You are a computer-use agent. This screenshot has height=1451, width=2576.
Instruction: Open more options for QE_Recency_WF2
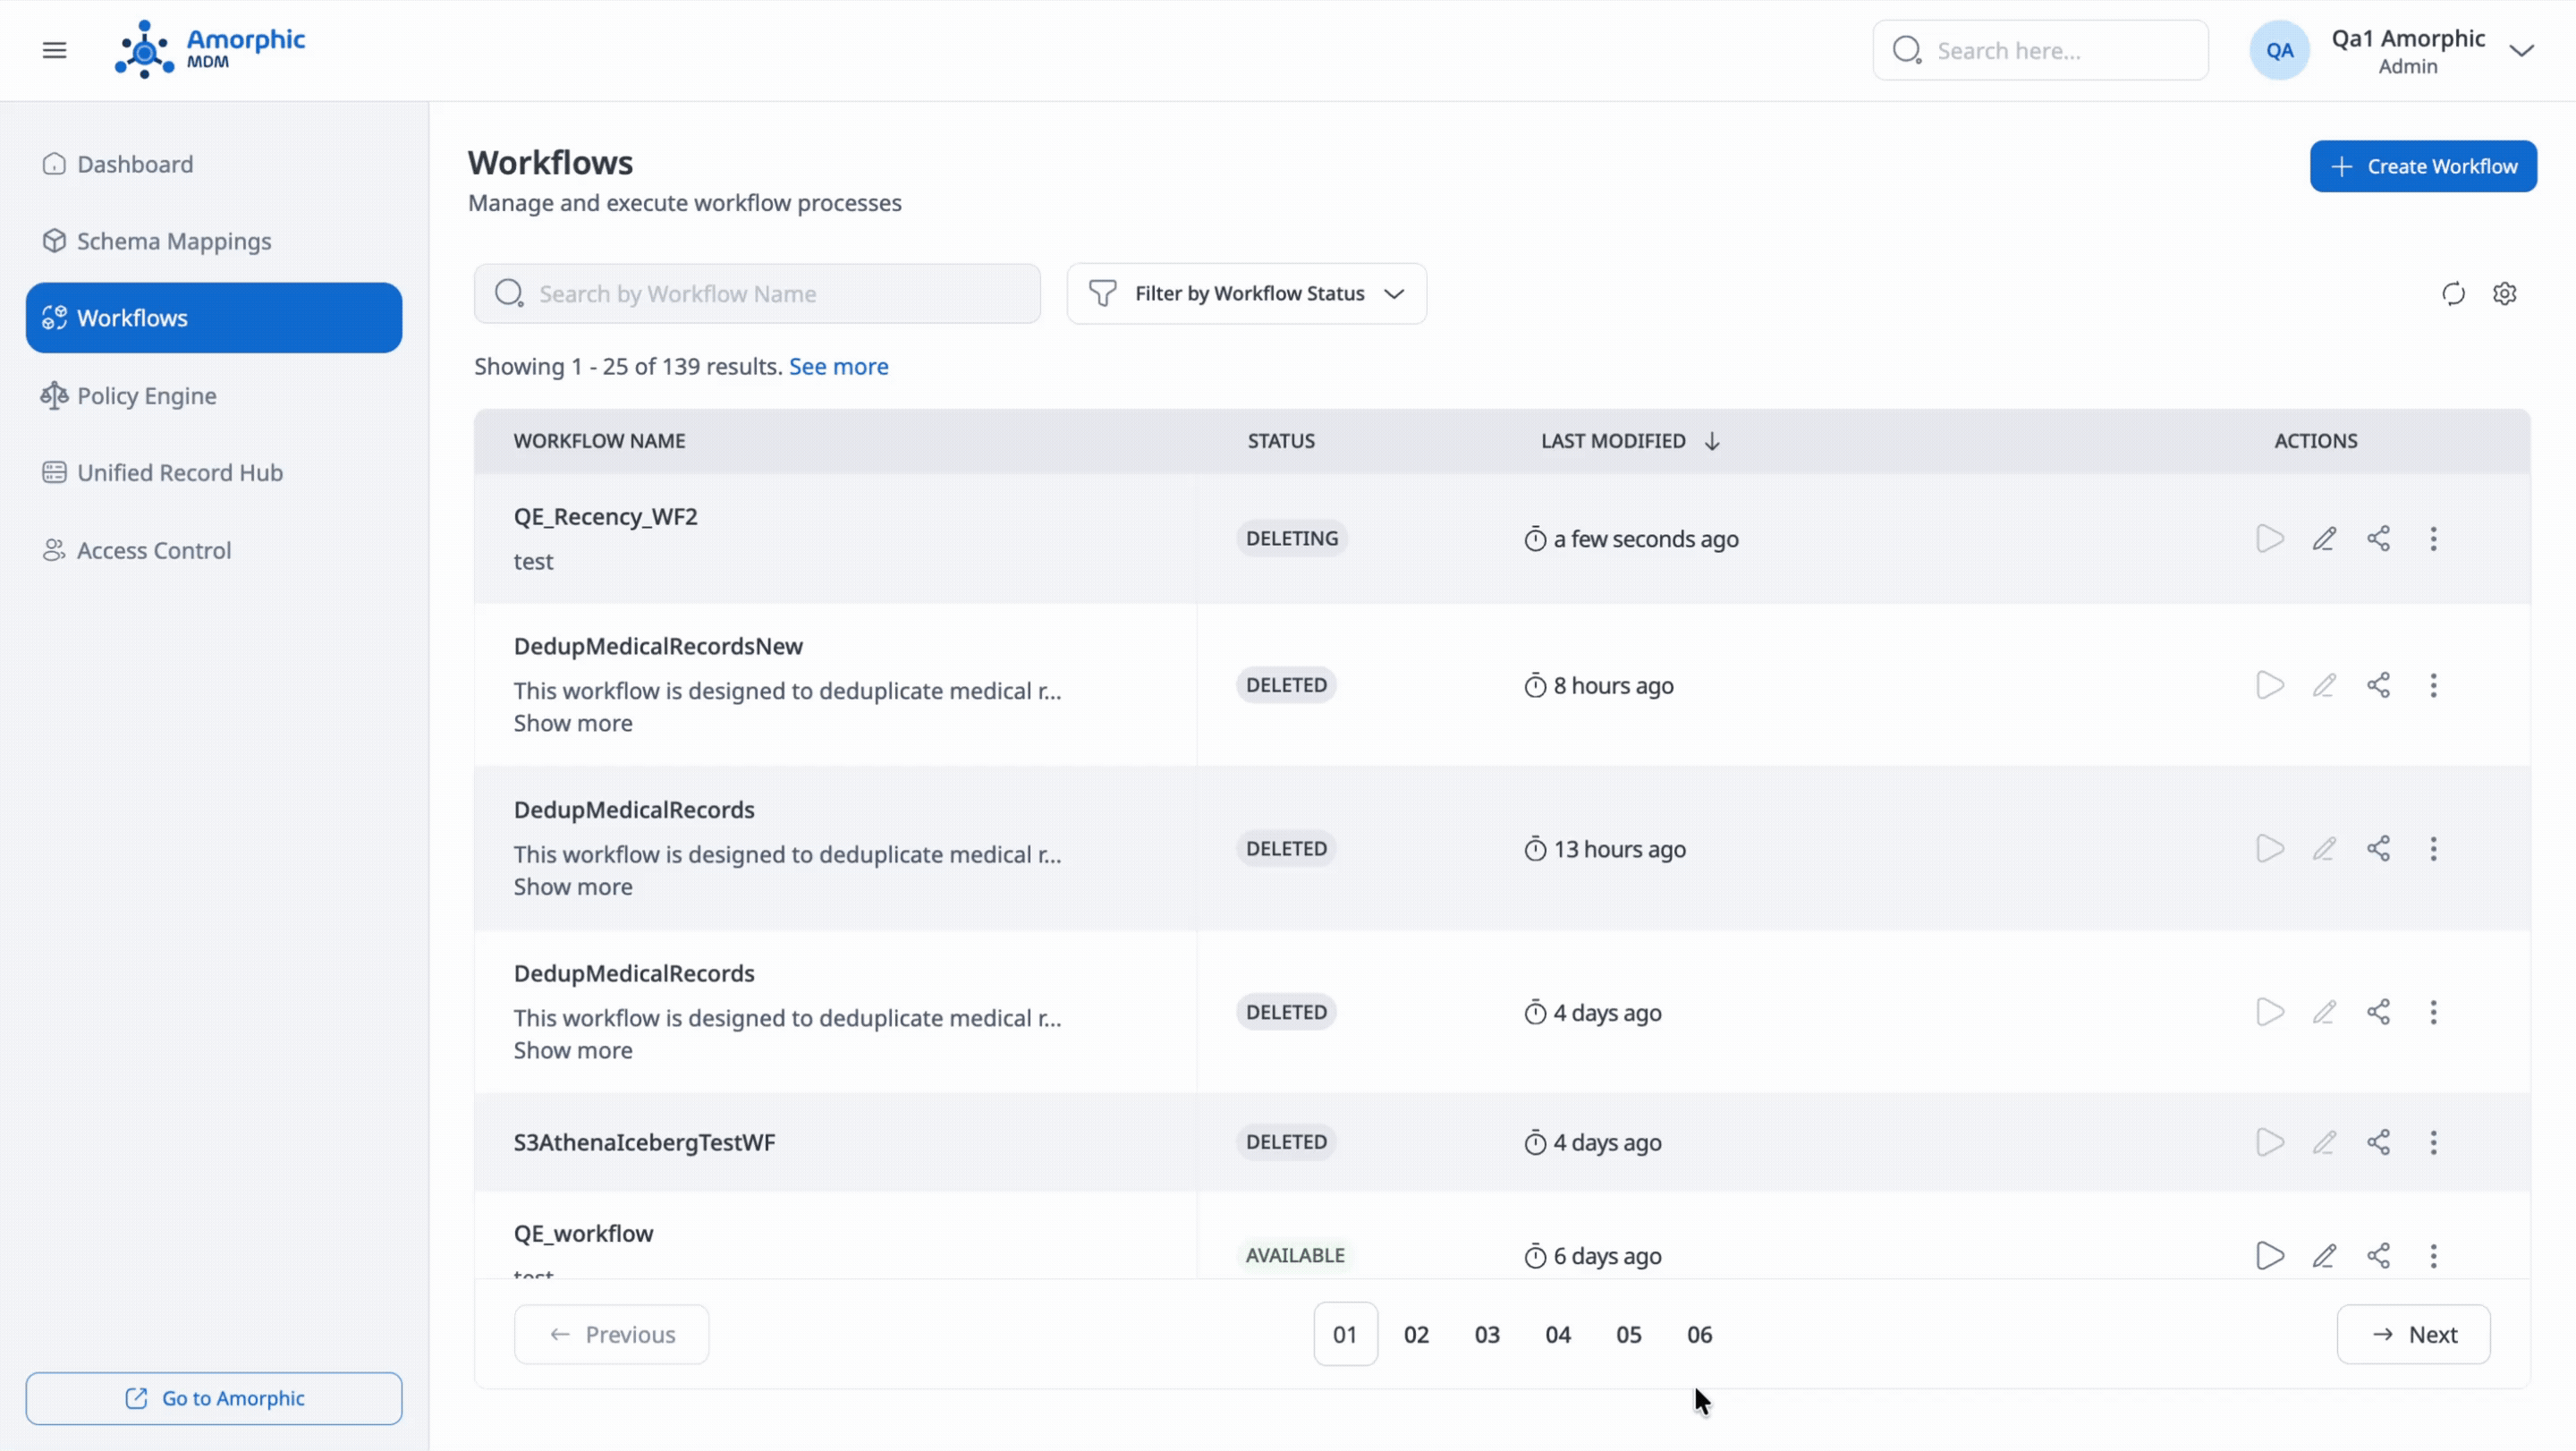tap(2433, 539)
